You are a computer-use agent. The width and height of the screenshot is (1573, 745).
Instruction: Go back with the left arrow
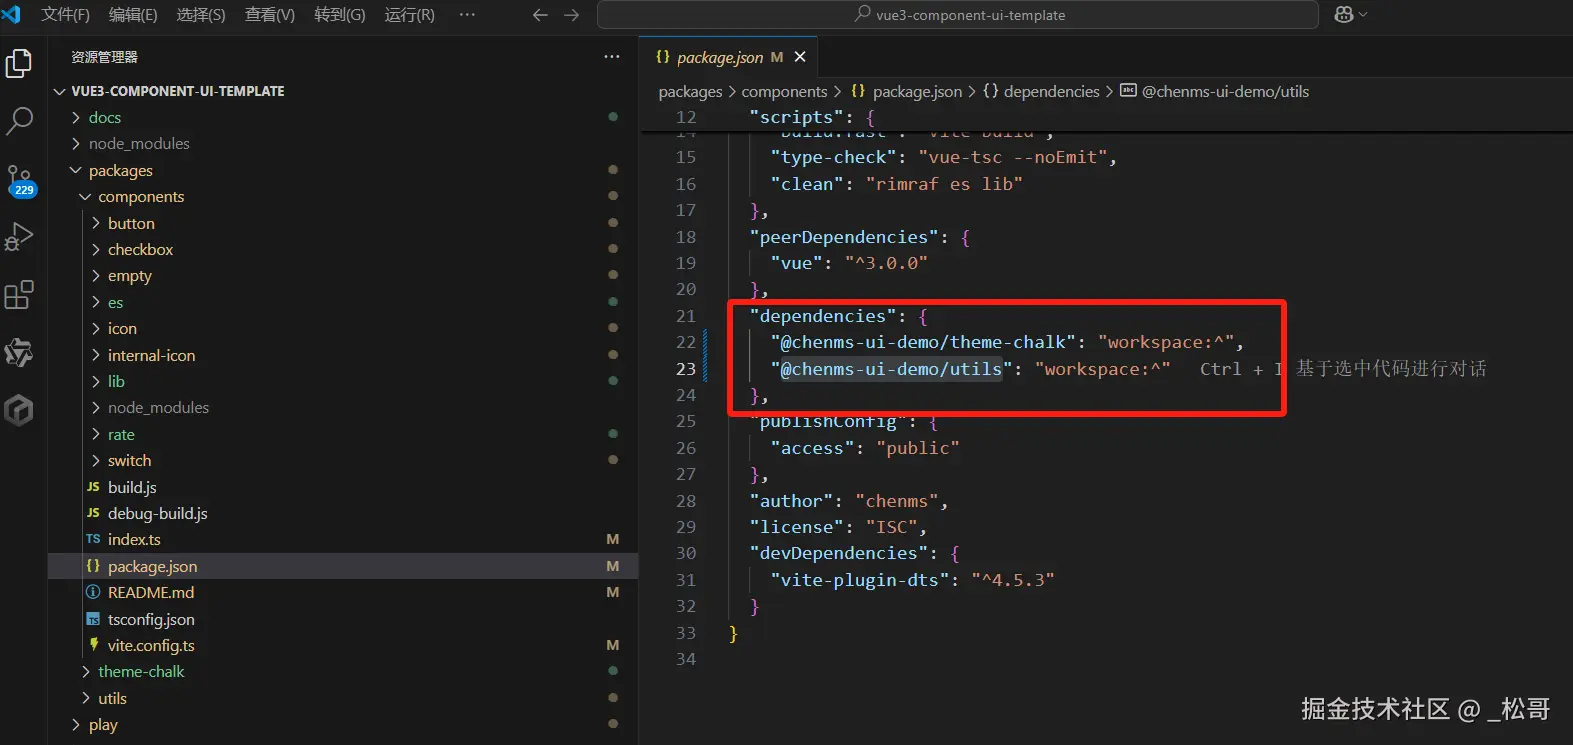click(x=540, y=15)
